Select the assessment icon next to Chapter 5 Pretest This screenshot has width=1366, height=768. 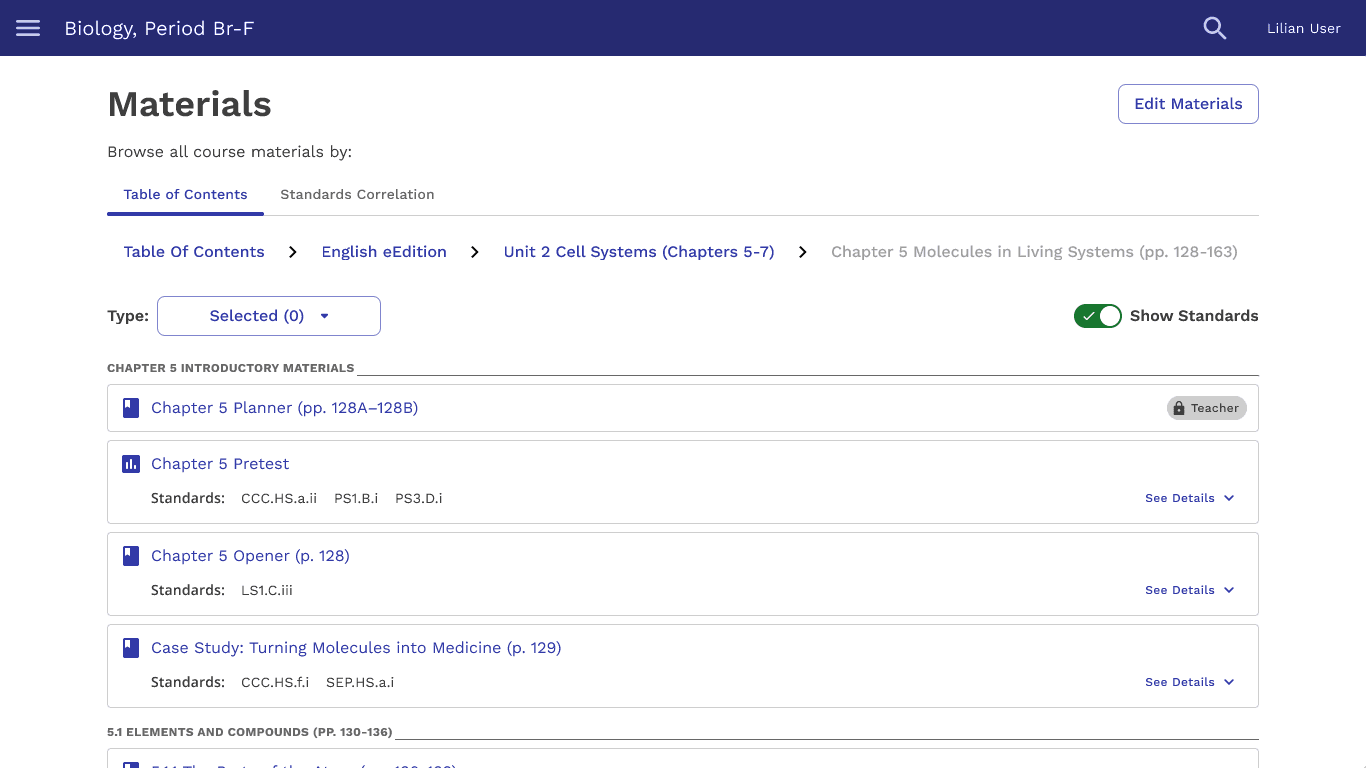pyautogui.click(x=130, y=463)
